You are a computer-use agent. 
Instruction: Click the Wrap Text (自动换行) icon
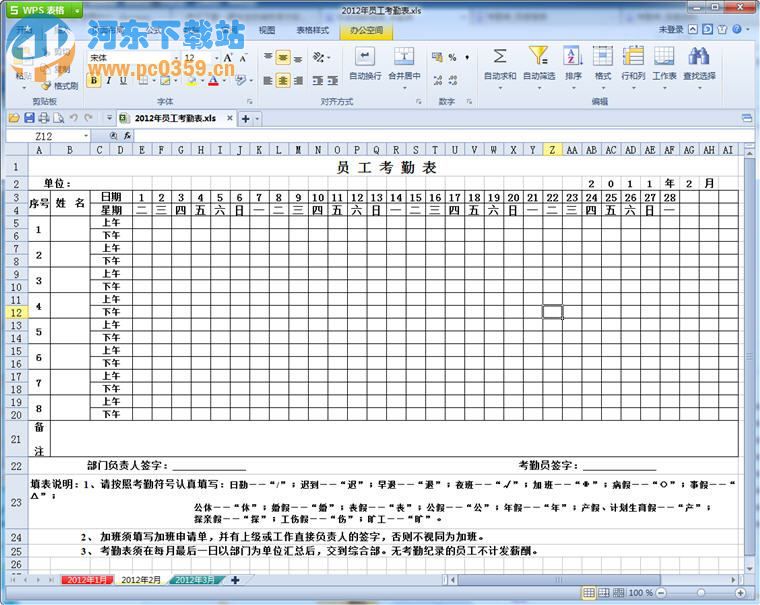[365, 56]
